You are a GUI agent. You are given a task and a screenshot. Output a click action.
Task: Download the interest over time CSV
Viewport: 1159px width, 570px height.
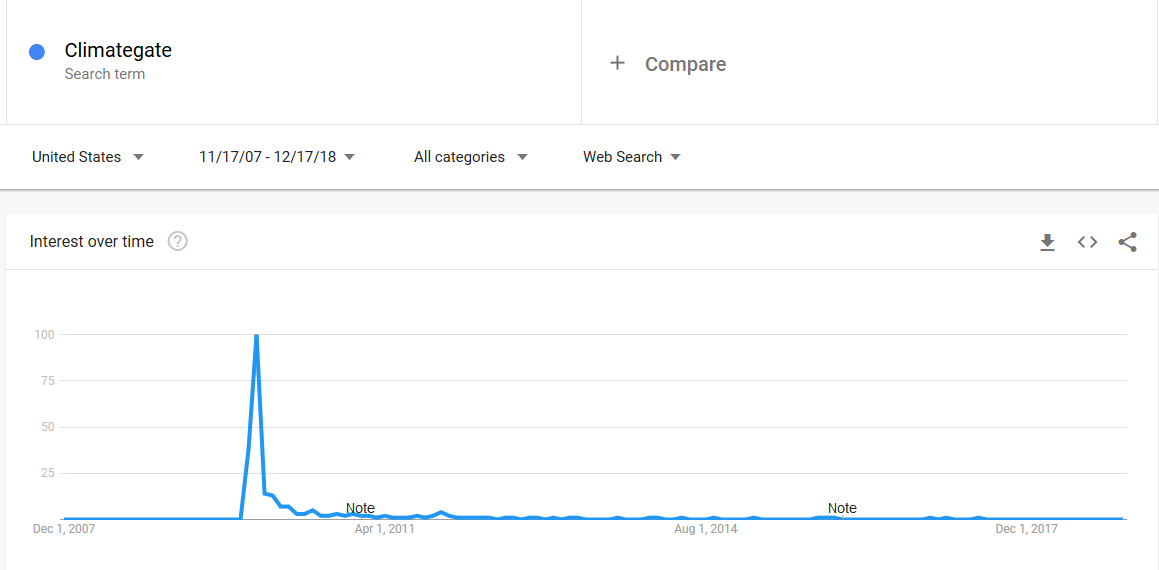tap(1047, 242)
